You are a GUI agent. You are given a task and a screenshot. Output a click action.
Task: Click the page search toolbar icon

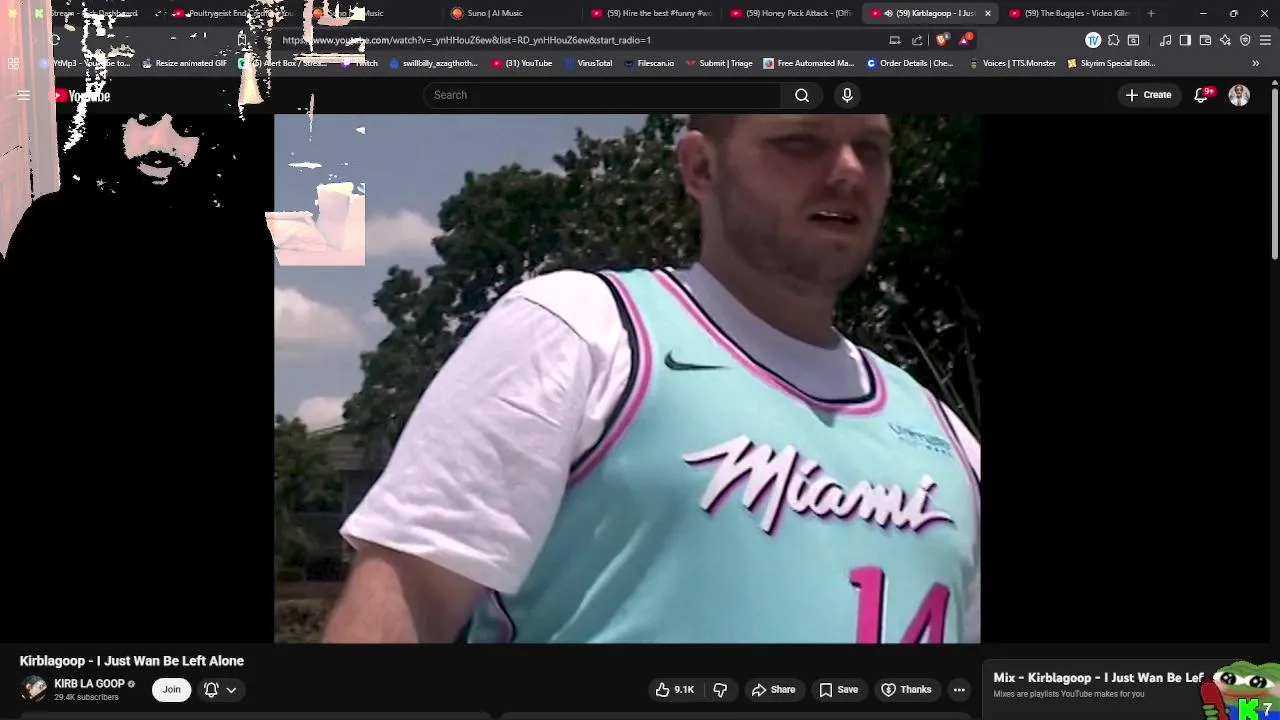coord(1133,40)
